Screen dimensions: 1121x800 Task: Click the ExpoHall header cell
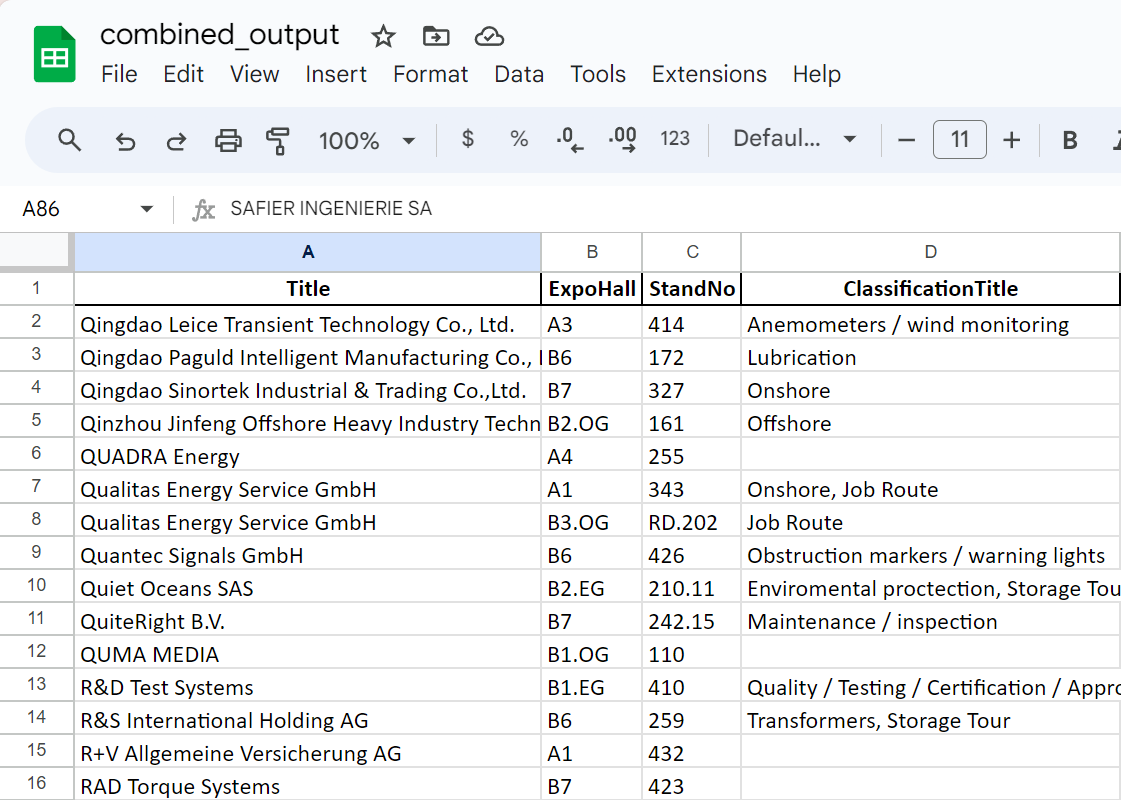click(x=592, y=289)
